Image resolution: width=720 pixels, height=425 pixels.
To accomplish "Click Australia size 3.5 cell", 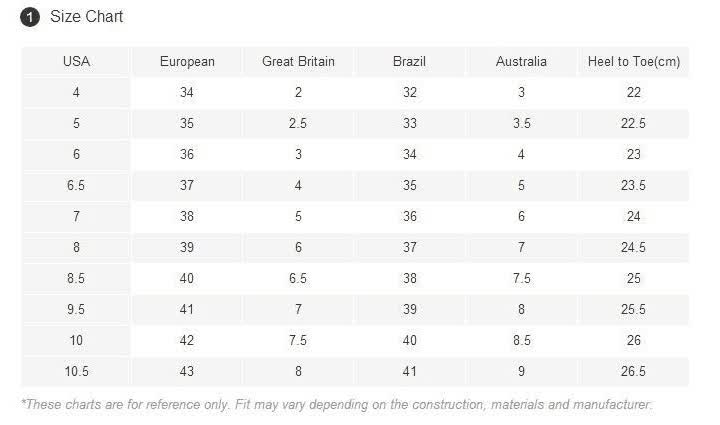I will coord(521,124).
